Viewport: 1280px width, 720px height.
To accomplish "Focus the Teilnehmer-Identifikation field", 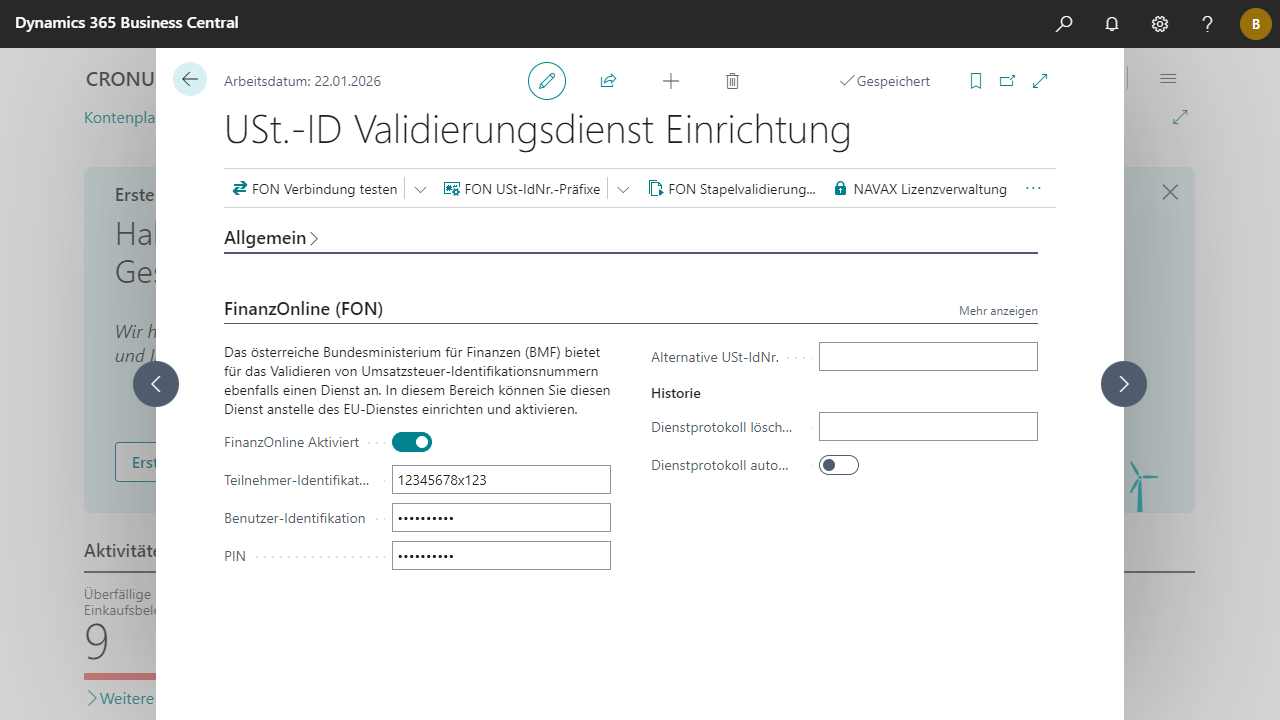I will 501,479.
